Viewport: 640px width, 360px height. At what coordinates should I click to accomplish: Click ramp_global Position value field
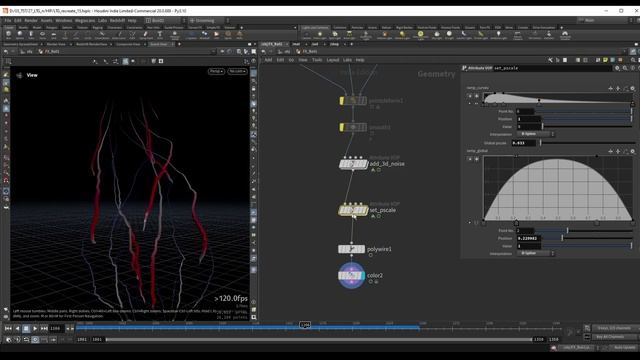(529, 238)
